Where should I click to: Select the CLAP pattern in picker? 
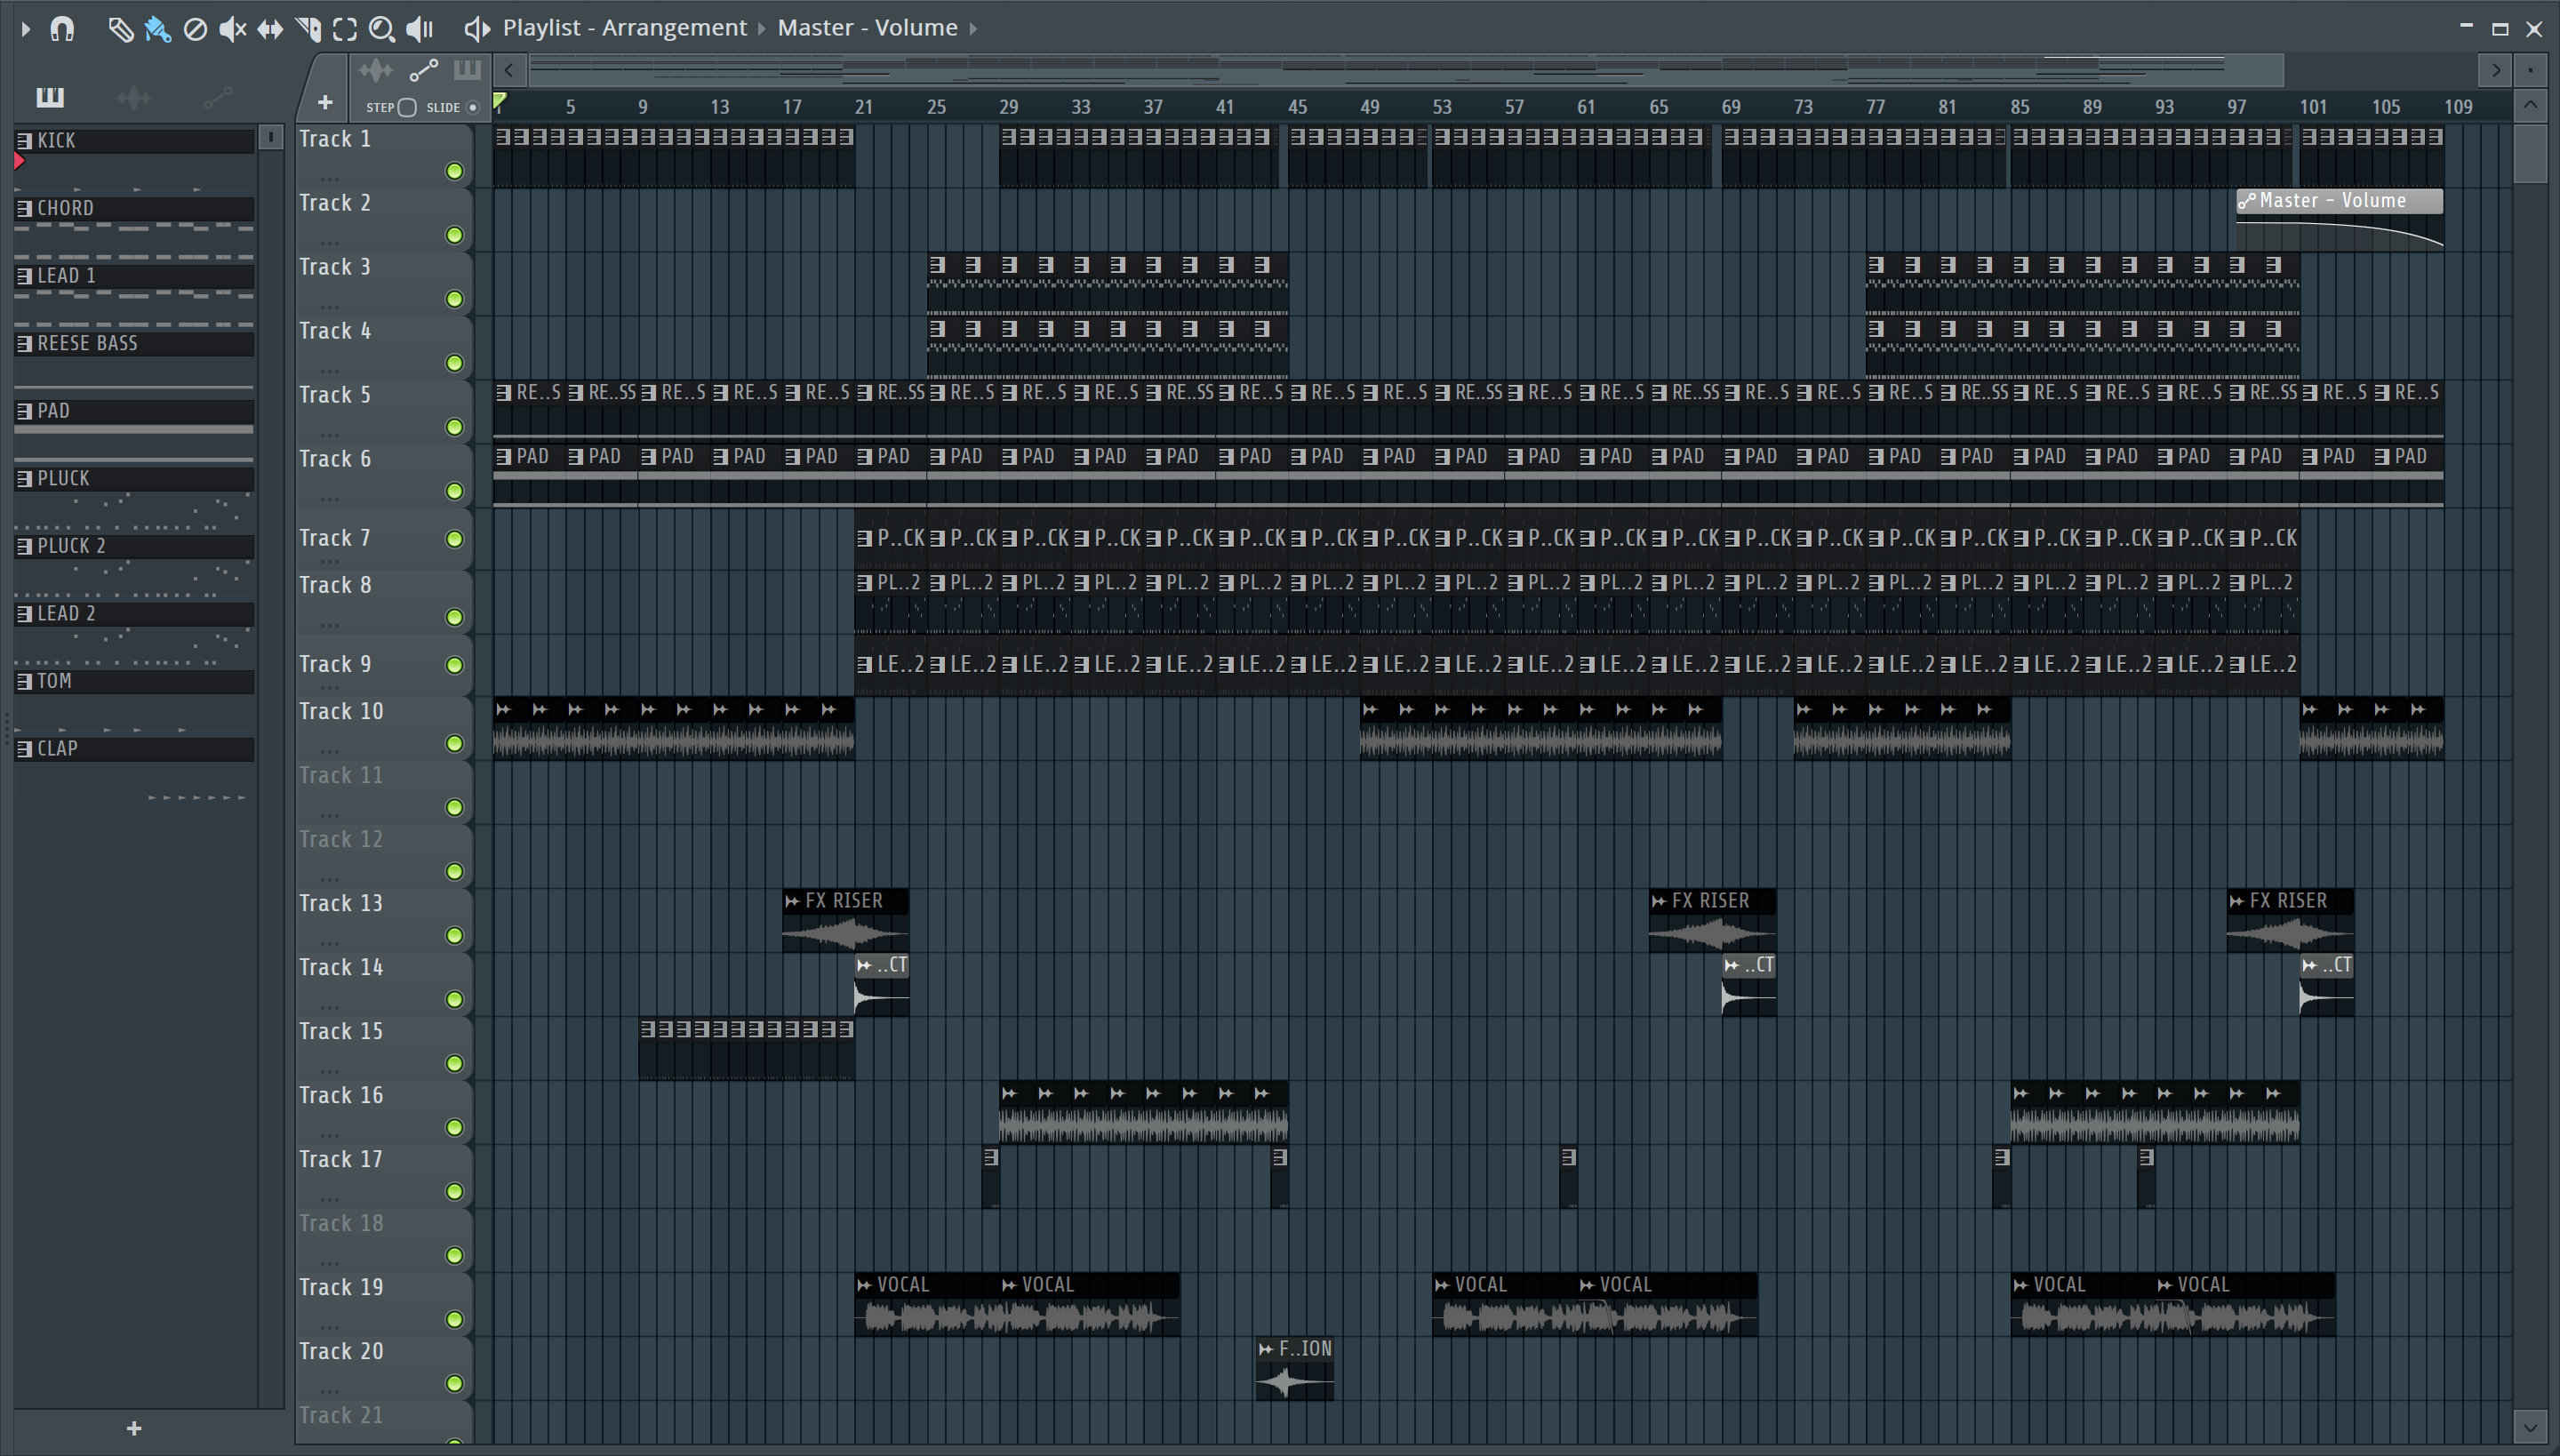click(x=134, y=749)
